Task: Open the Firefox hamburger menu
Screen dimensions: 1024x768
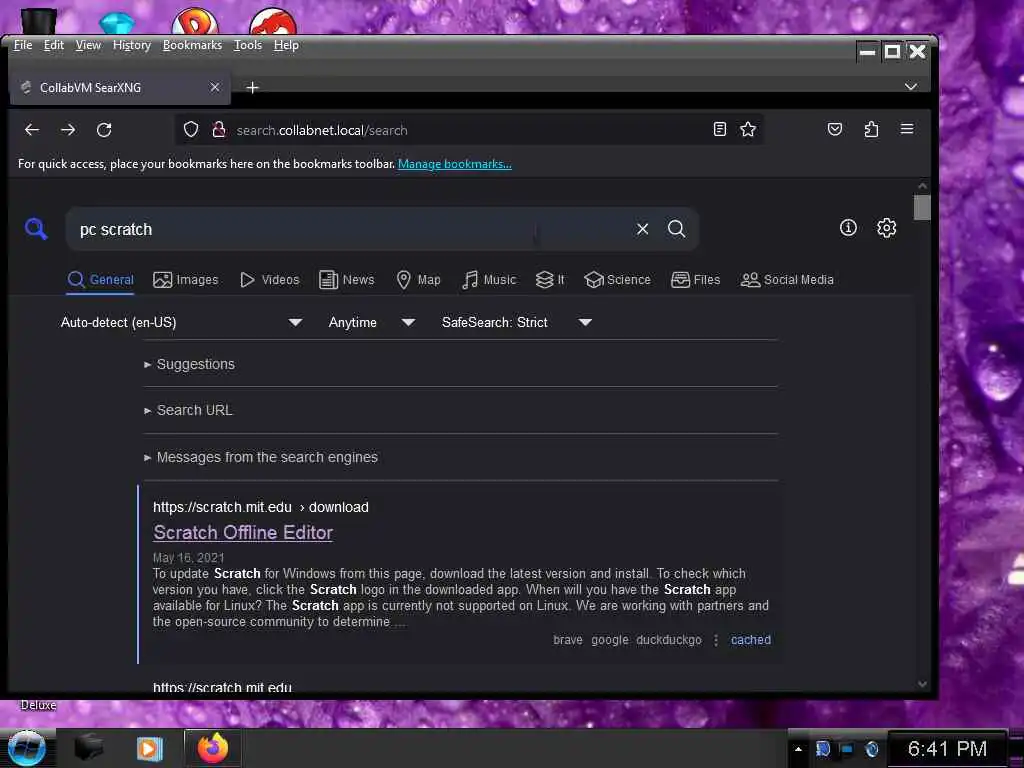Action: tap(907, 129)
